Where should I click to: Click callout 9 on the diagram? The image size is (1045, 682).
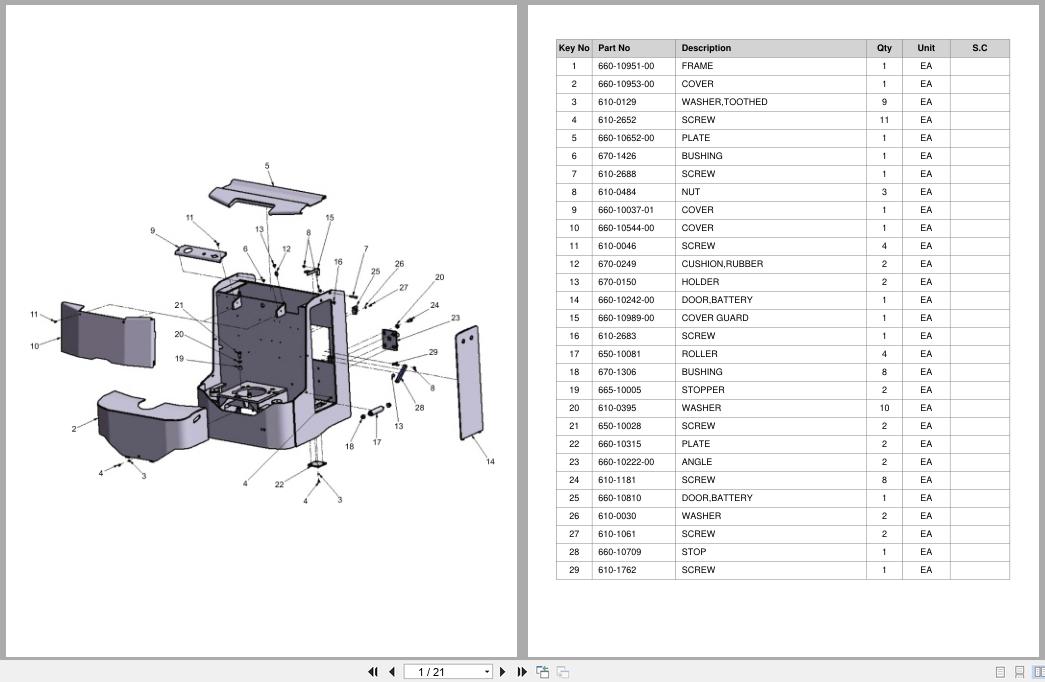pos(153,231)
